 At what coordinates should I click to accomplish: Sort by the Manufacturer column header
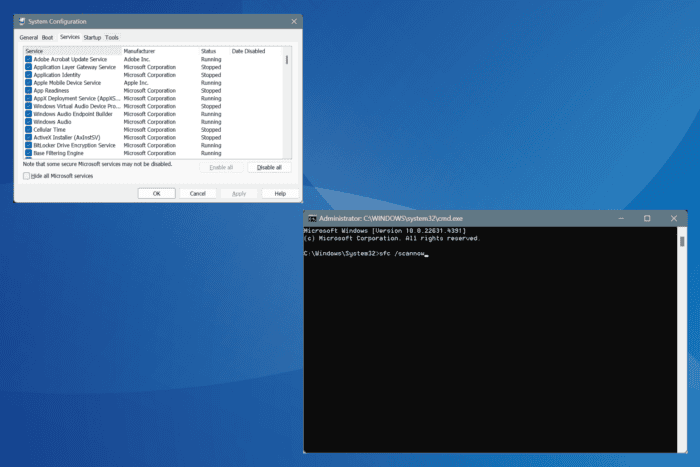point(160,51)
